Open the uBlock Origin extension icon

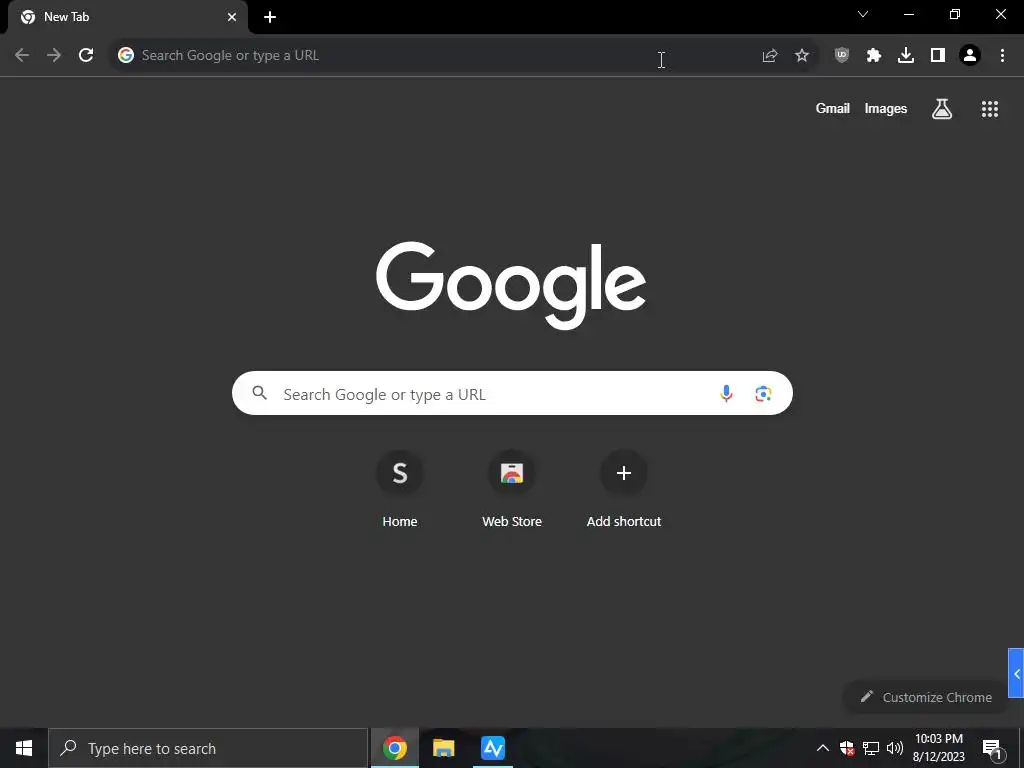pyautogui.click(x=842, y=56)
